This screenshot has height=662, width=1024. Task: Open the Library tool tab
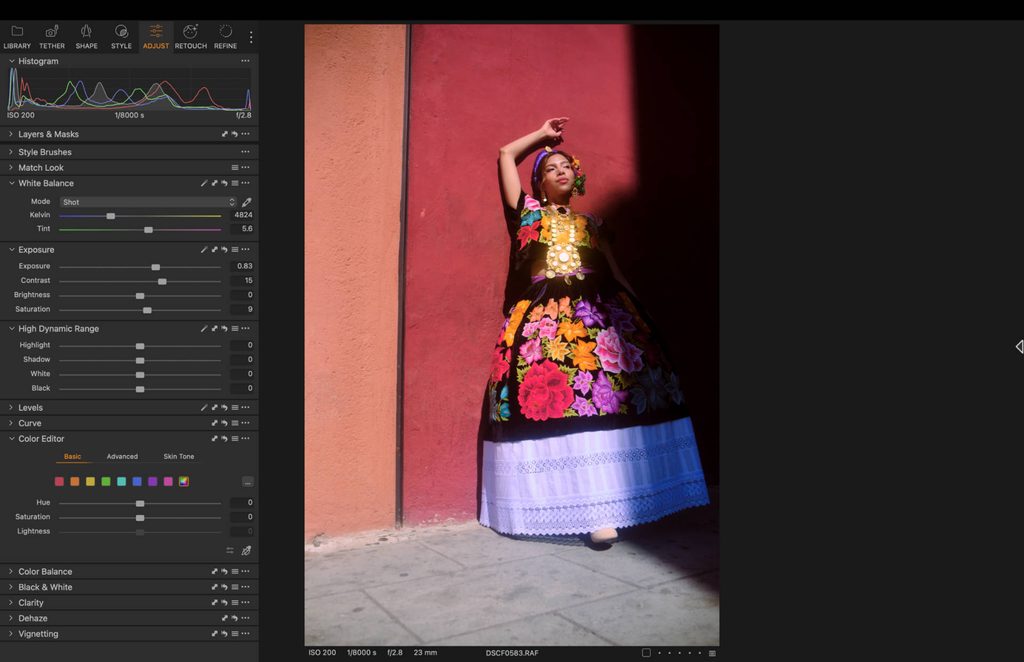pos(17,37)
